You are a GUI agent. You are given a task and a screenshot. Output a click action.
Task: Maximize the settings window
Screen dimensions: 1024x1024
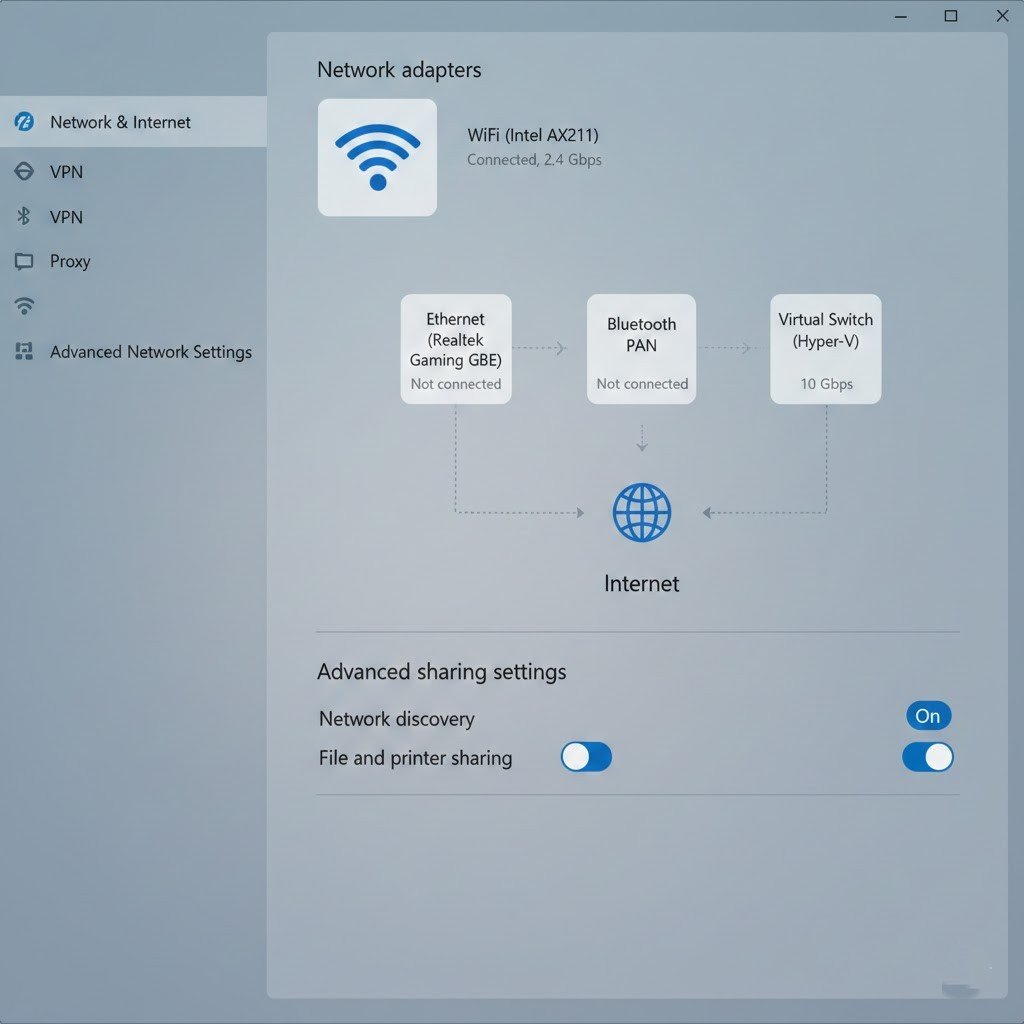pos(951,16)
